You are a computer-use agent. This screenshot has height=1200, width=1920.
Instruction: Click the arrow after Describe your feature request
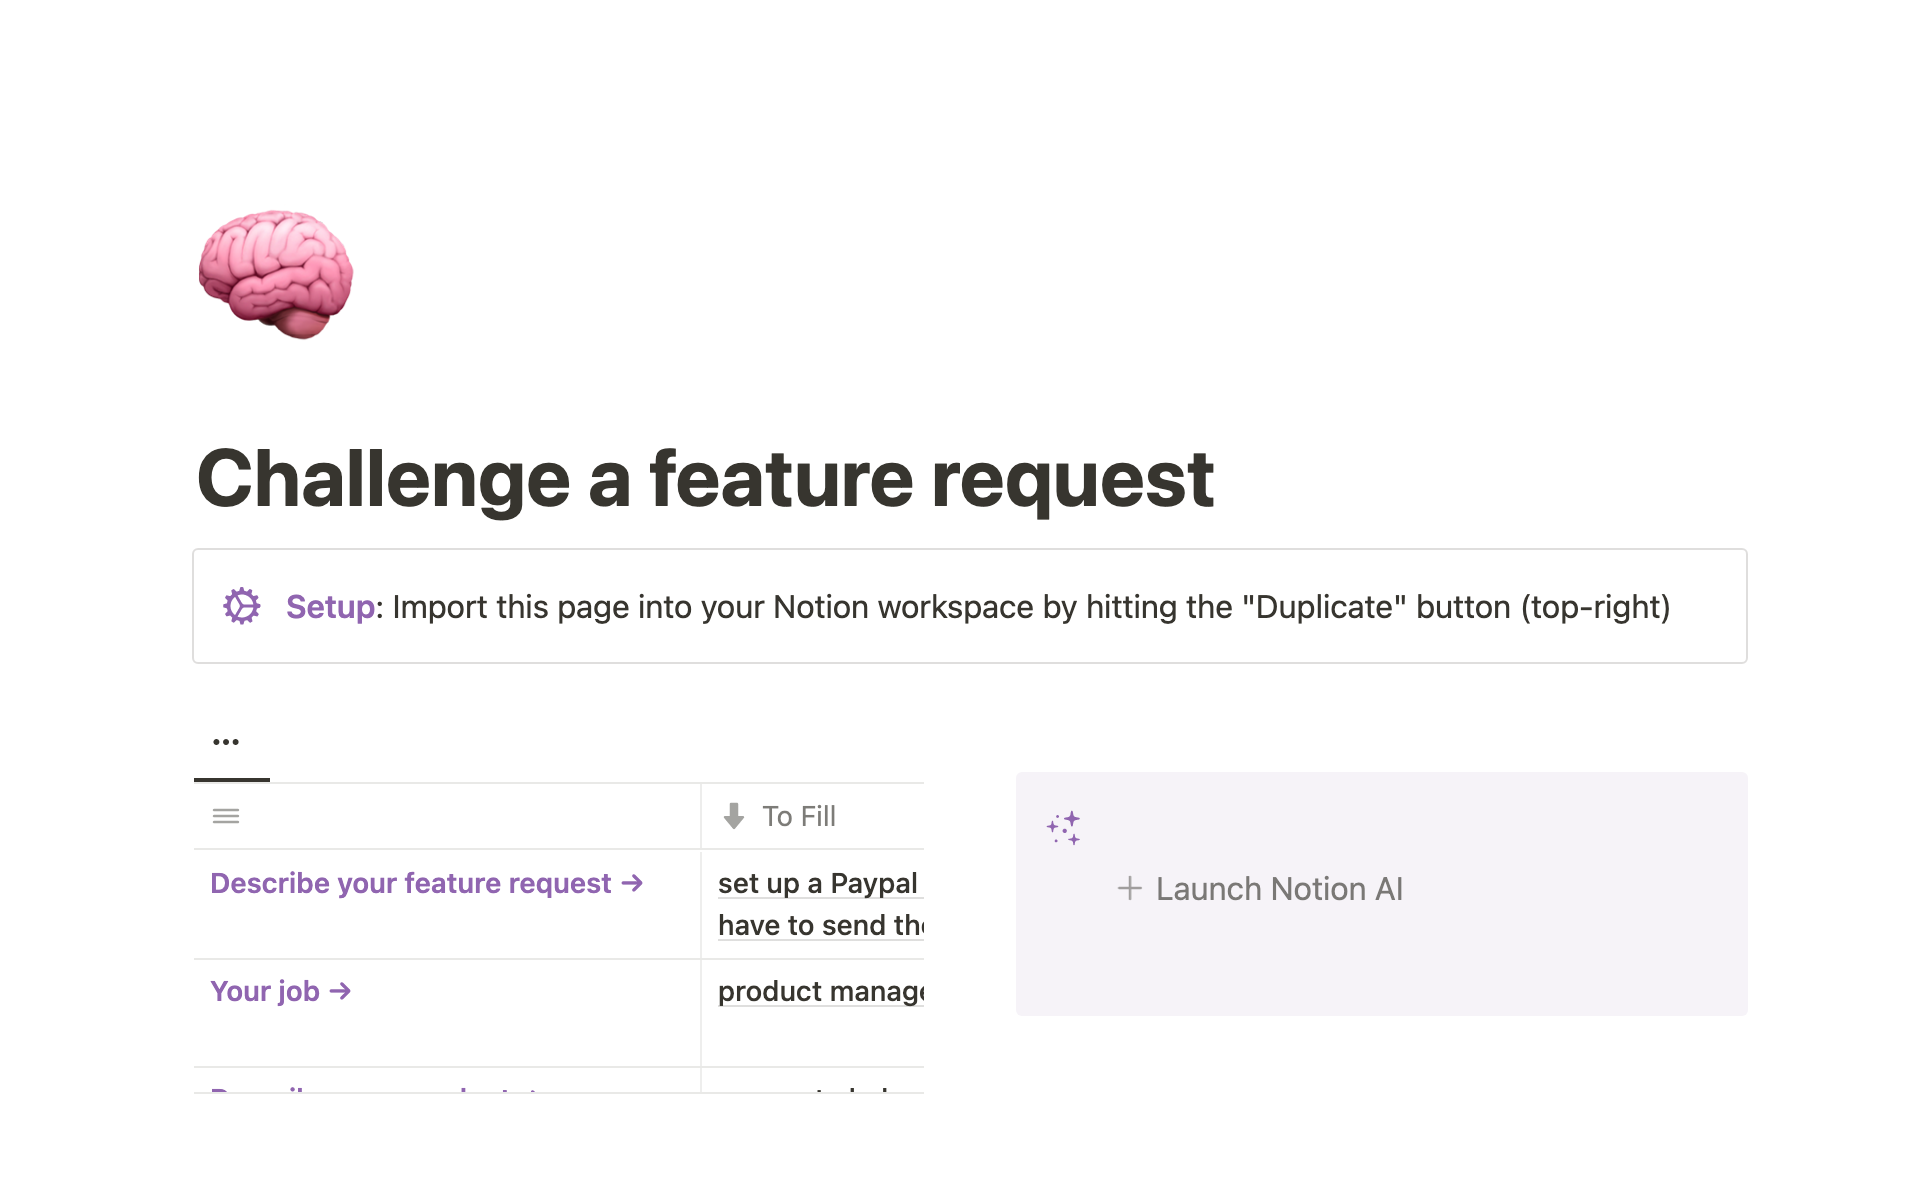coord(632,883)
